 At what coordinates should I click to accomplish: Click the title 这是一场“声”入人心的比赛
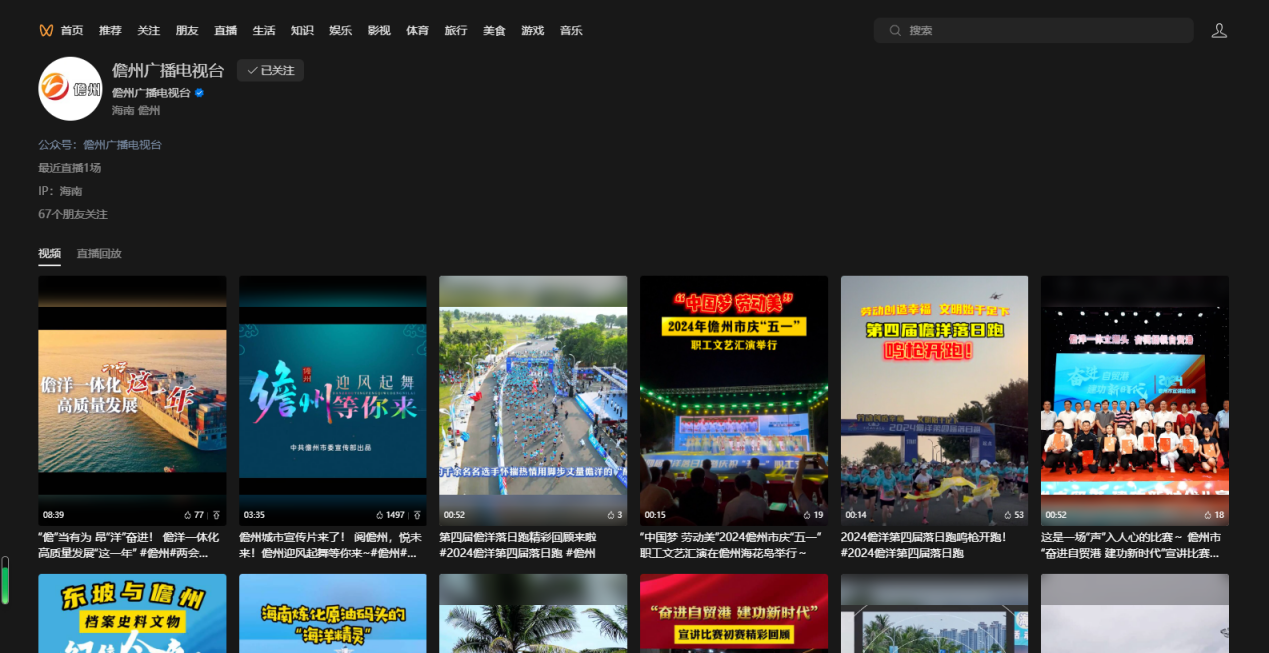(x=1133, y=545)
